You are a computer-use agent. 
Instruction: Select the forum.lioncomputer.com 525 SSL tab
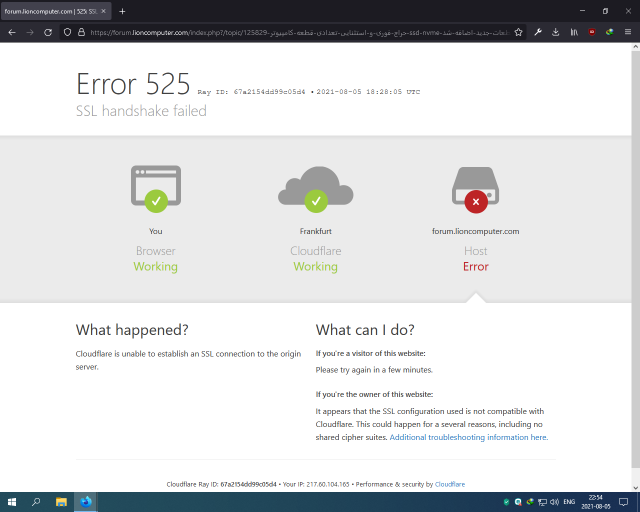coord(50,11)
